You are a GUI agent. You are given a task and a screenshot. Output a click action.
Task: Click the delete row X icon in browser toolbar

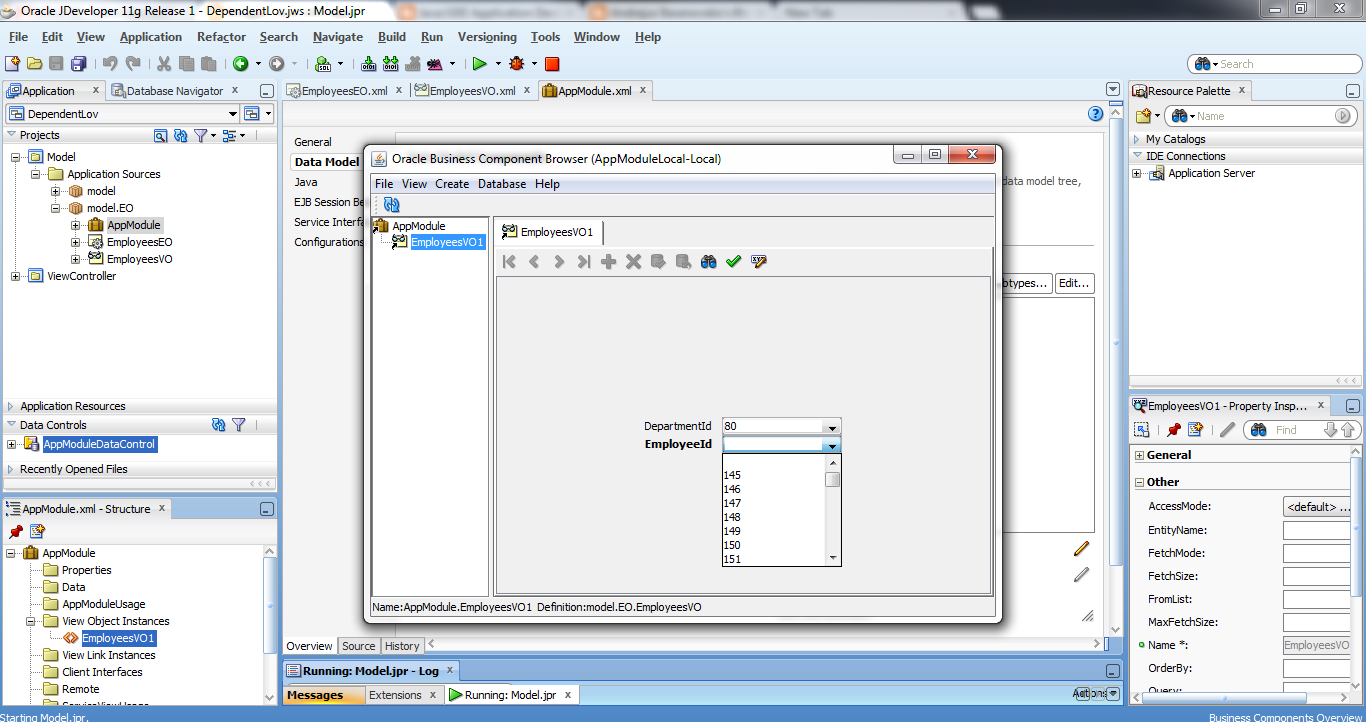pos(633,261)
